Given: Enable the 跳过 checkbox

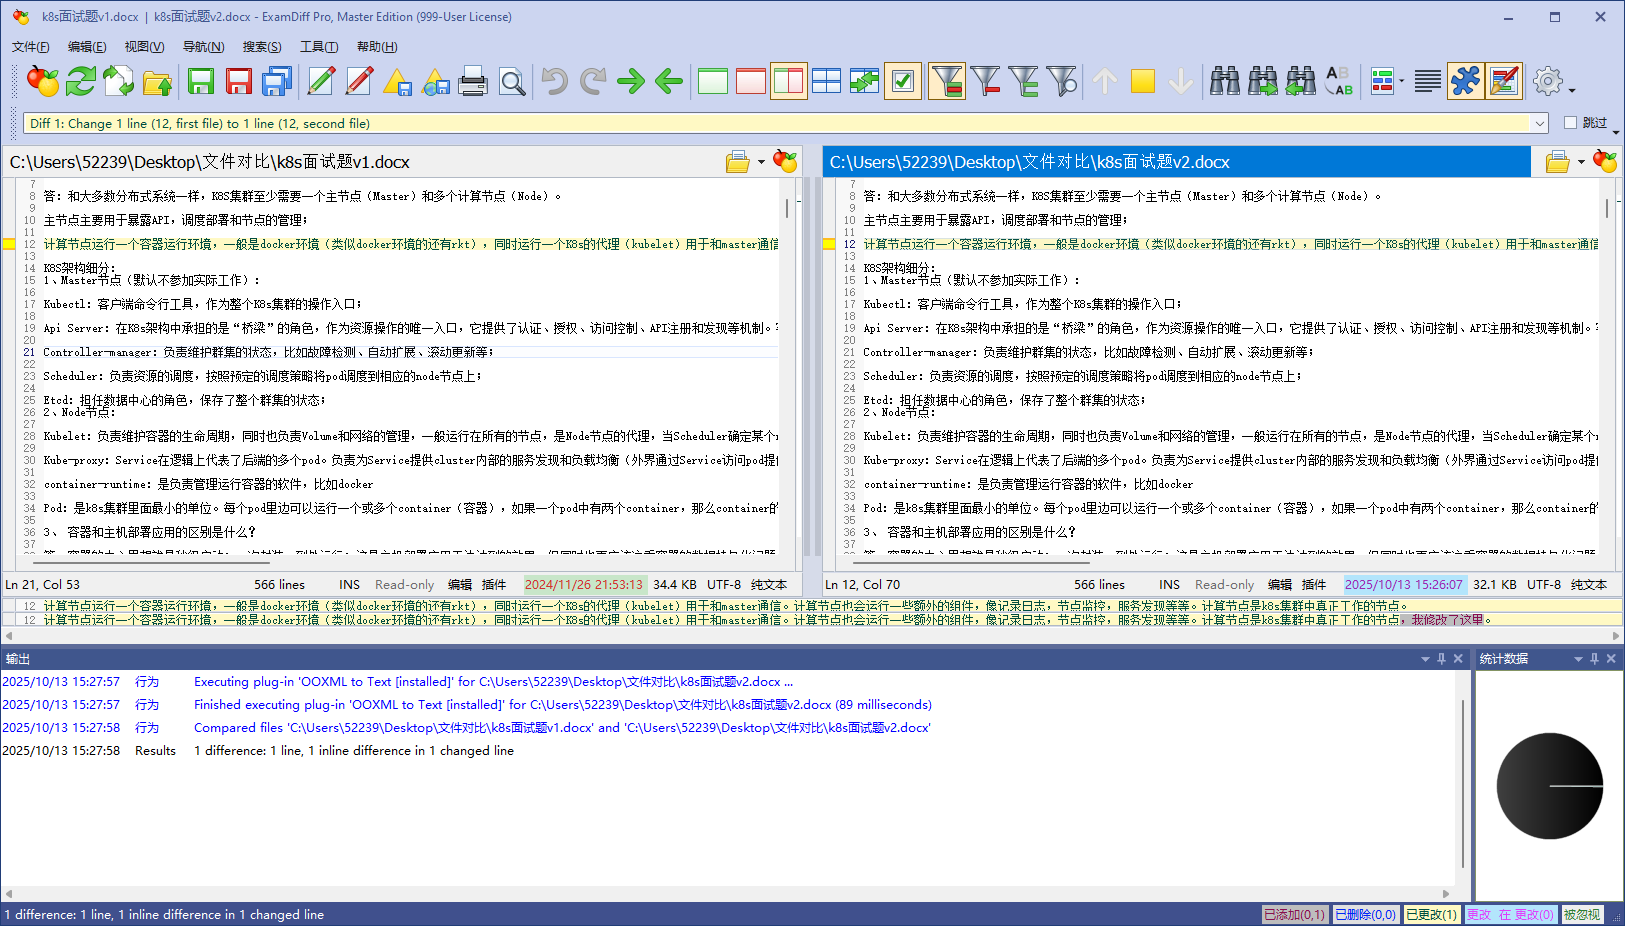Looking at the screenshot, I should [x=1570, y=123].
